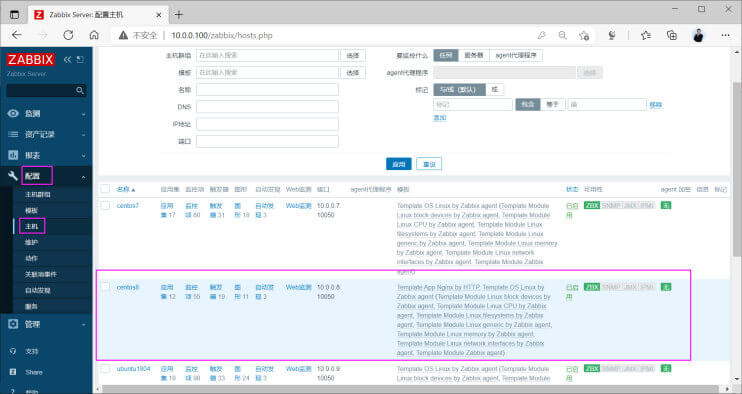Open 模板 in the configuration submenu
Viewport: 742px width, 394px height.
click(x=31, y=210)
